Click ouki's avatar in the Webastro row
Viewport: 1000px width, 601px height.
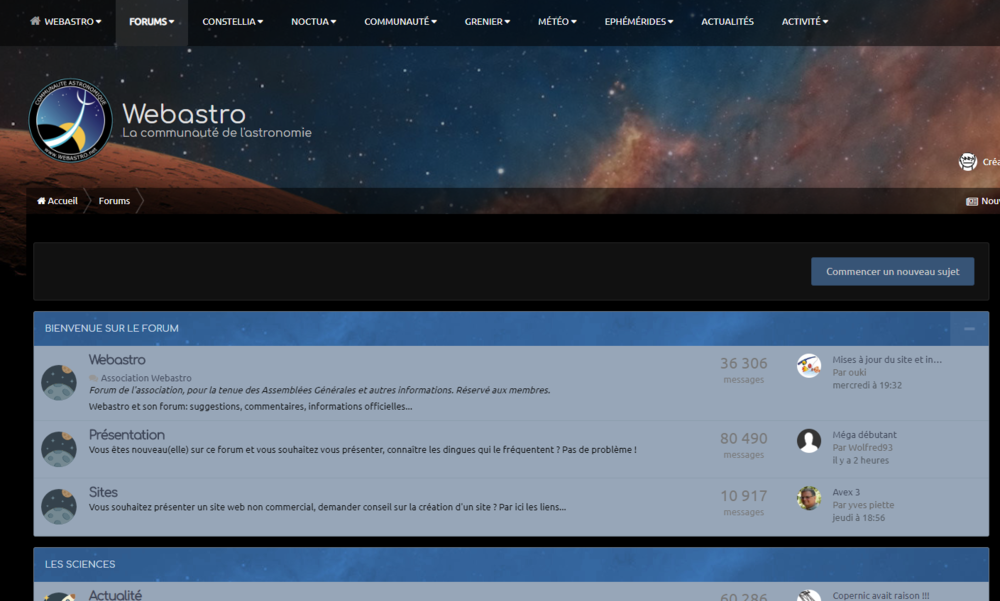click(809, 366)
